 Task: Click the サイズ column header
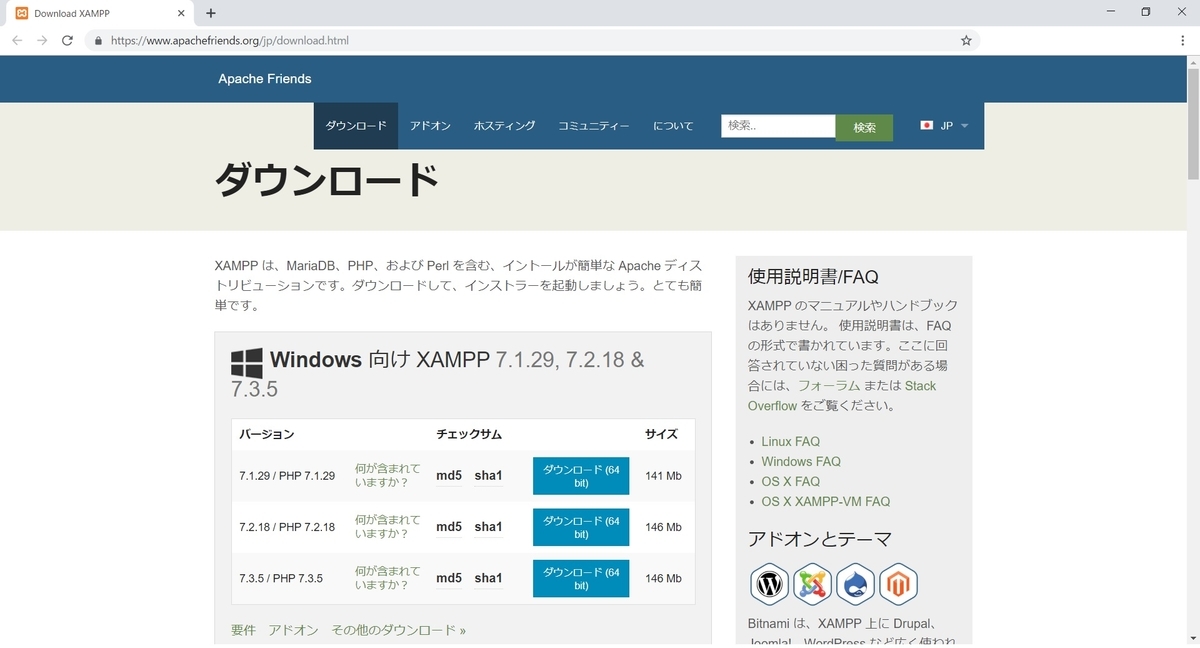point(661,435)
